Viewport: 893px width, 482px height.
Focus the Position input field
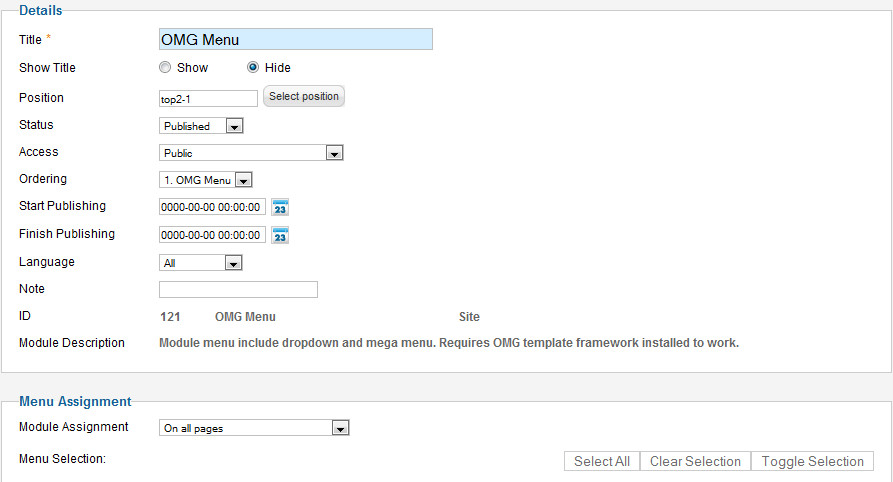coord(208,98)
